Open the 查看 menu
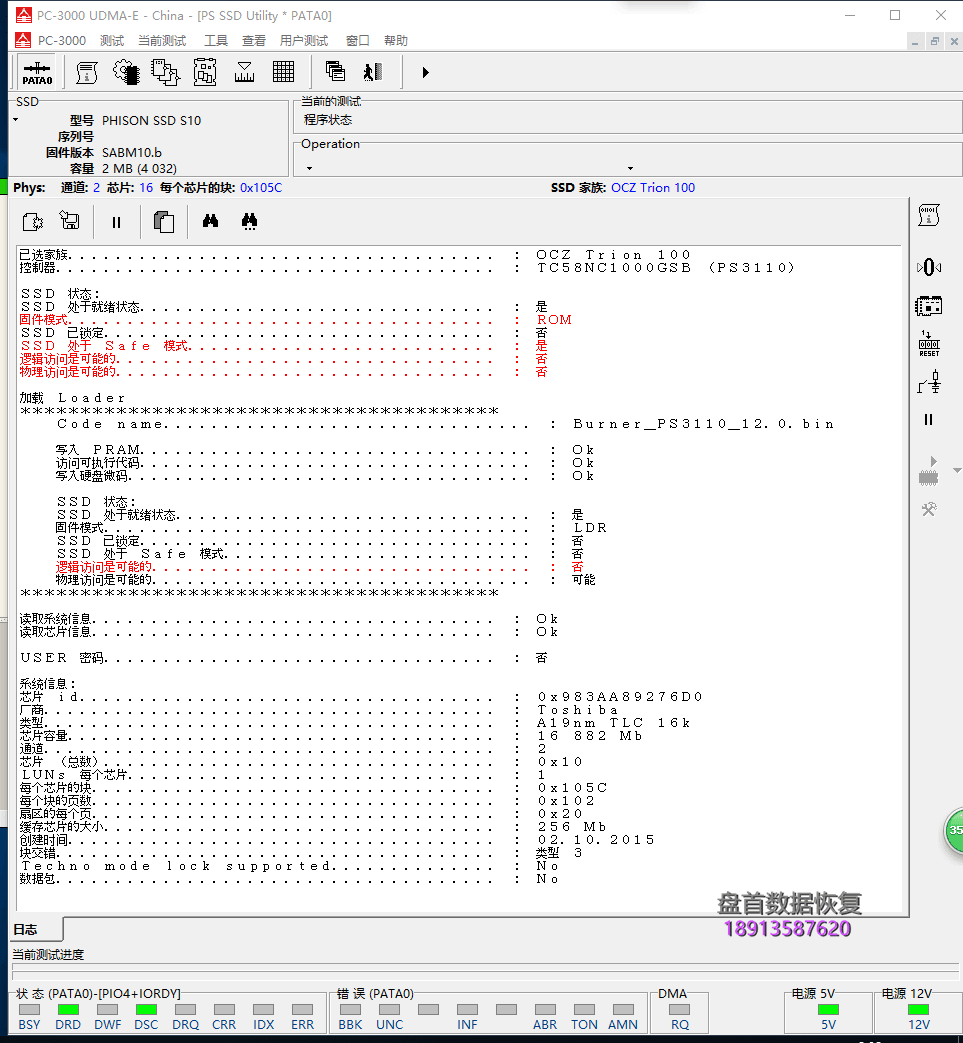This screenshot has height=1043, width=963. point(253,41)
